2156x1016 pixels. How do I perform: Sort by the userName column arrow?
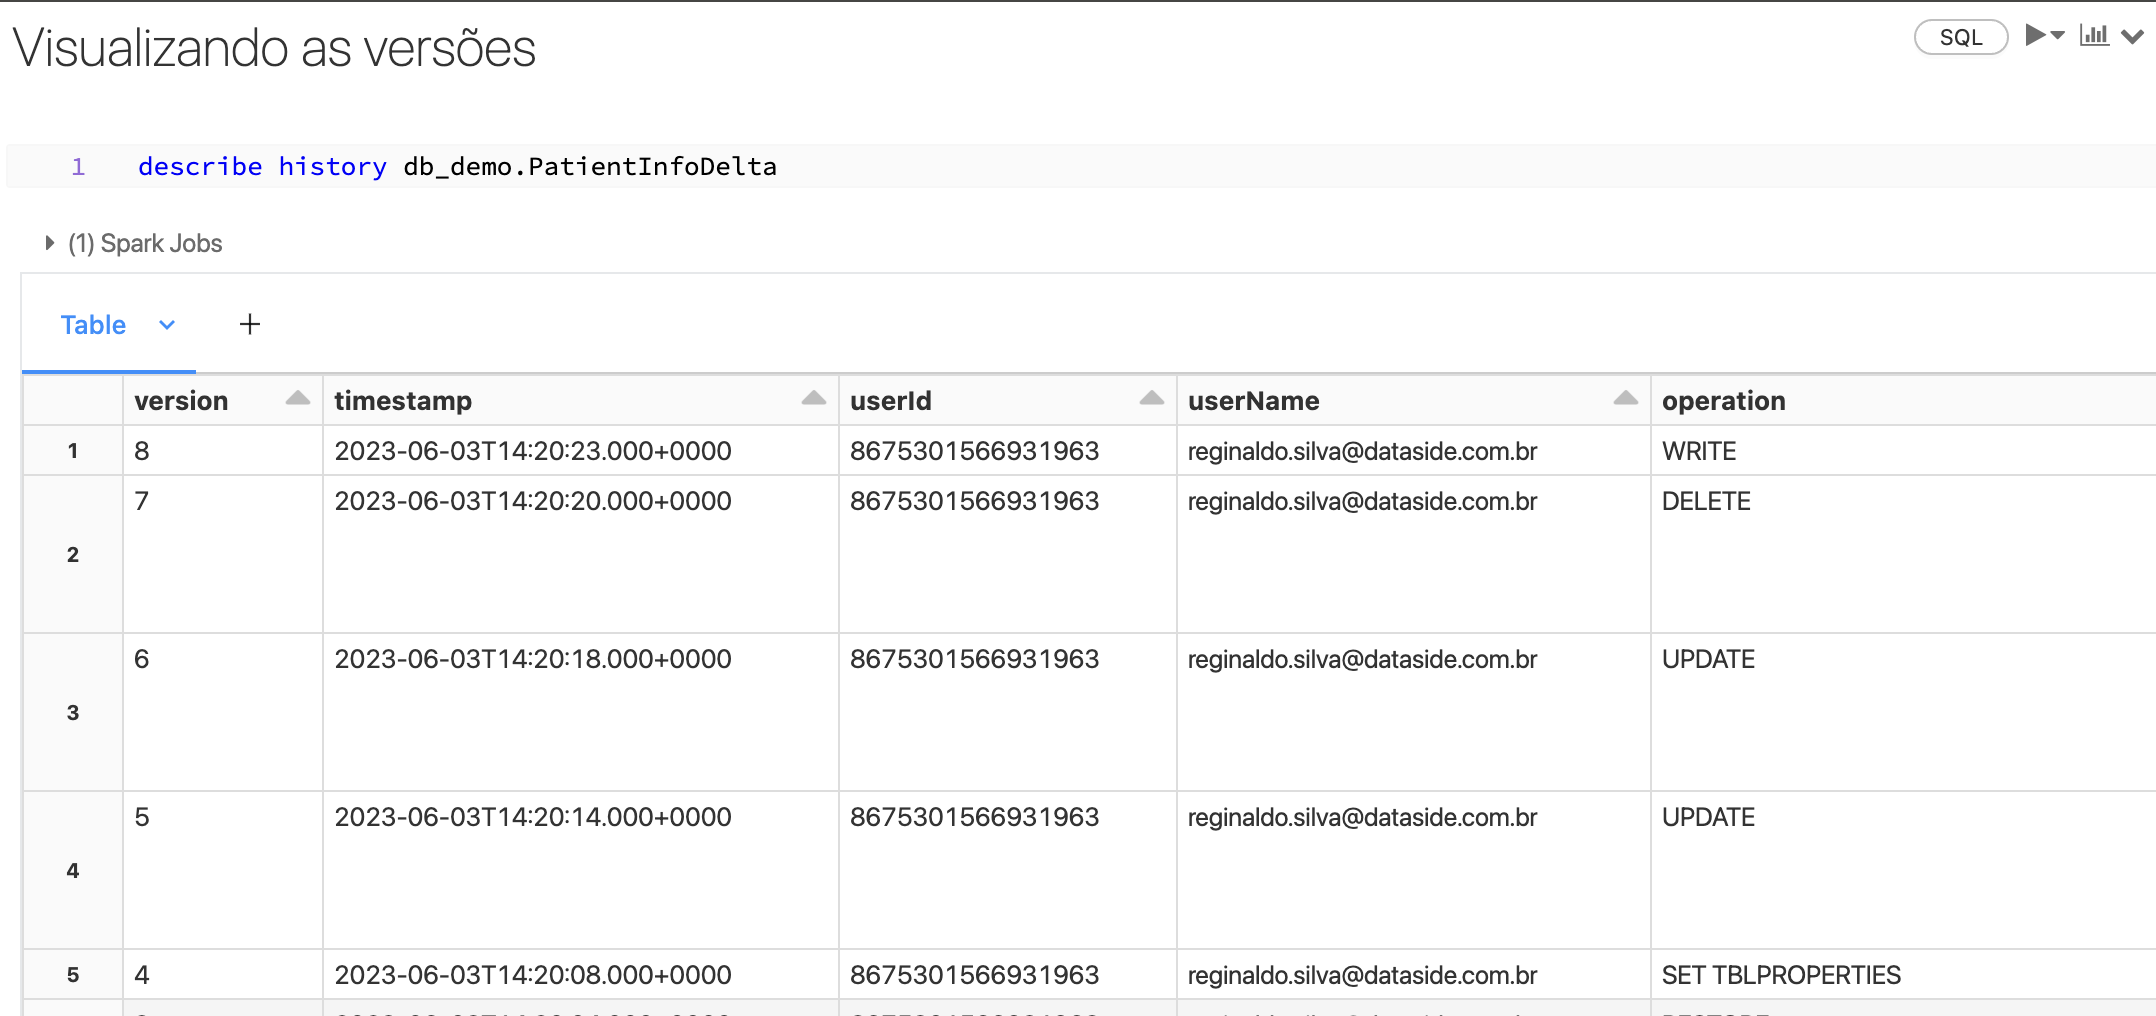click(1626, 398)
